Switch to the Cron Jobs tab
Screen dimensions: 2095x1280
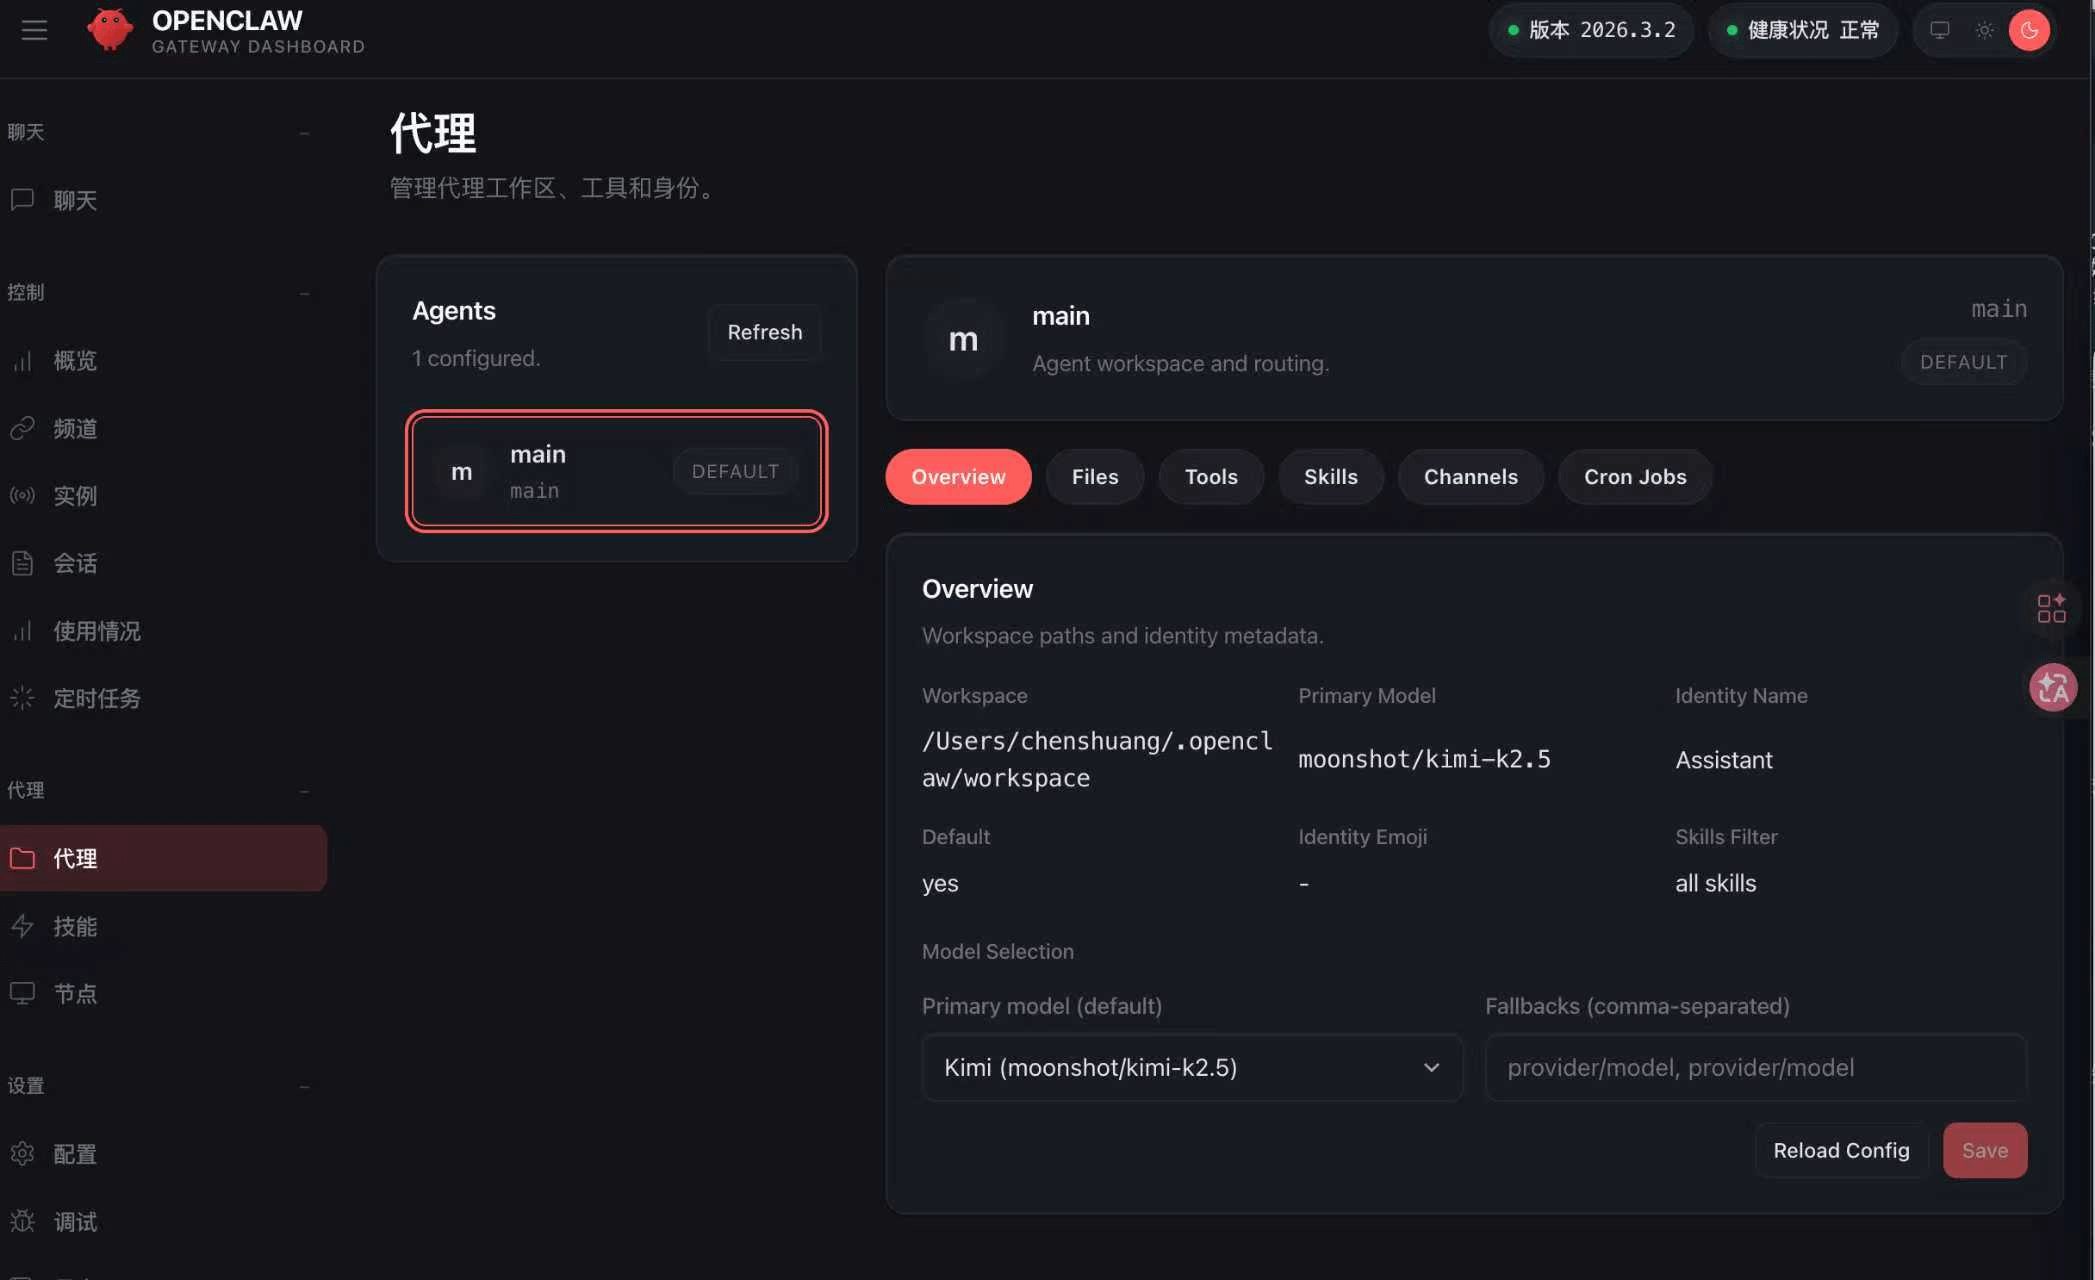pos(1635,477)
